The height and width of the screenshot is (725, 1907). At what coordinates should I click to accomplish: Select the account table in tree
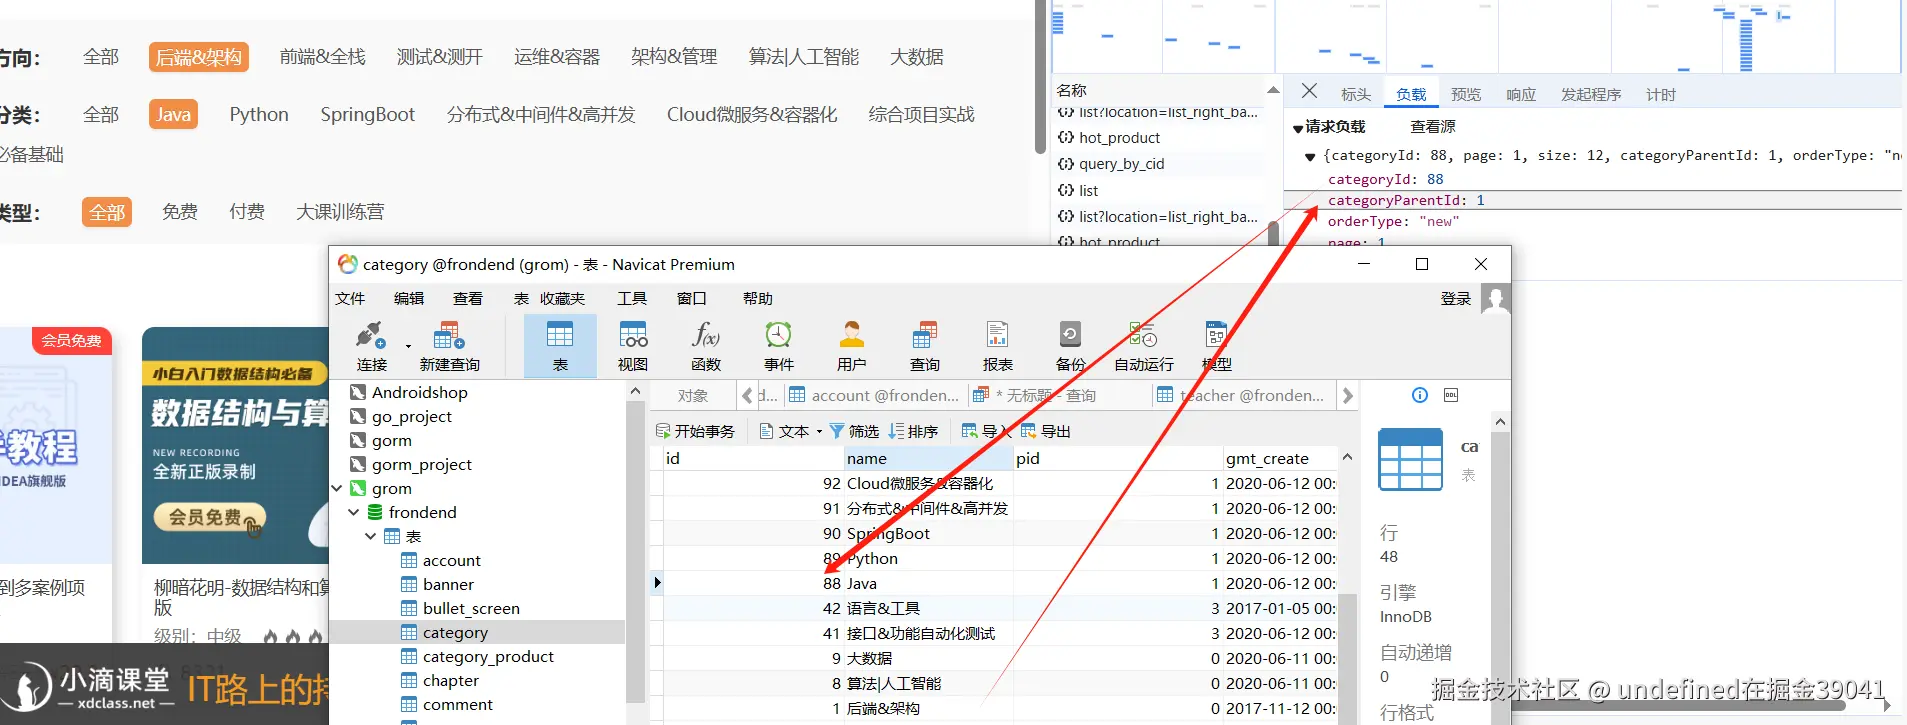pyautogui.click(x=451, y=561)
